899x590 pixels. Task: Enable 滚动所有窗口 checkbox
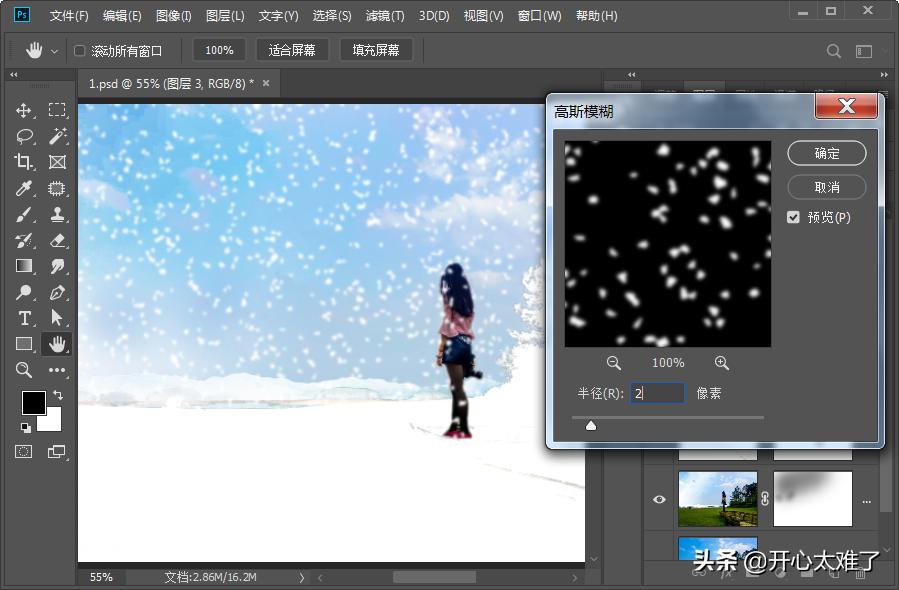pos(80,50)
